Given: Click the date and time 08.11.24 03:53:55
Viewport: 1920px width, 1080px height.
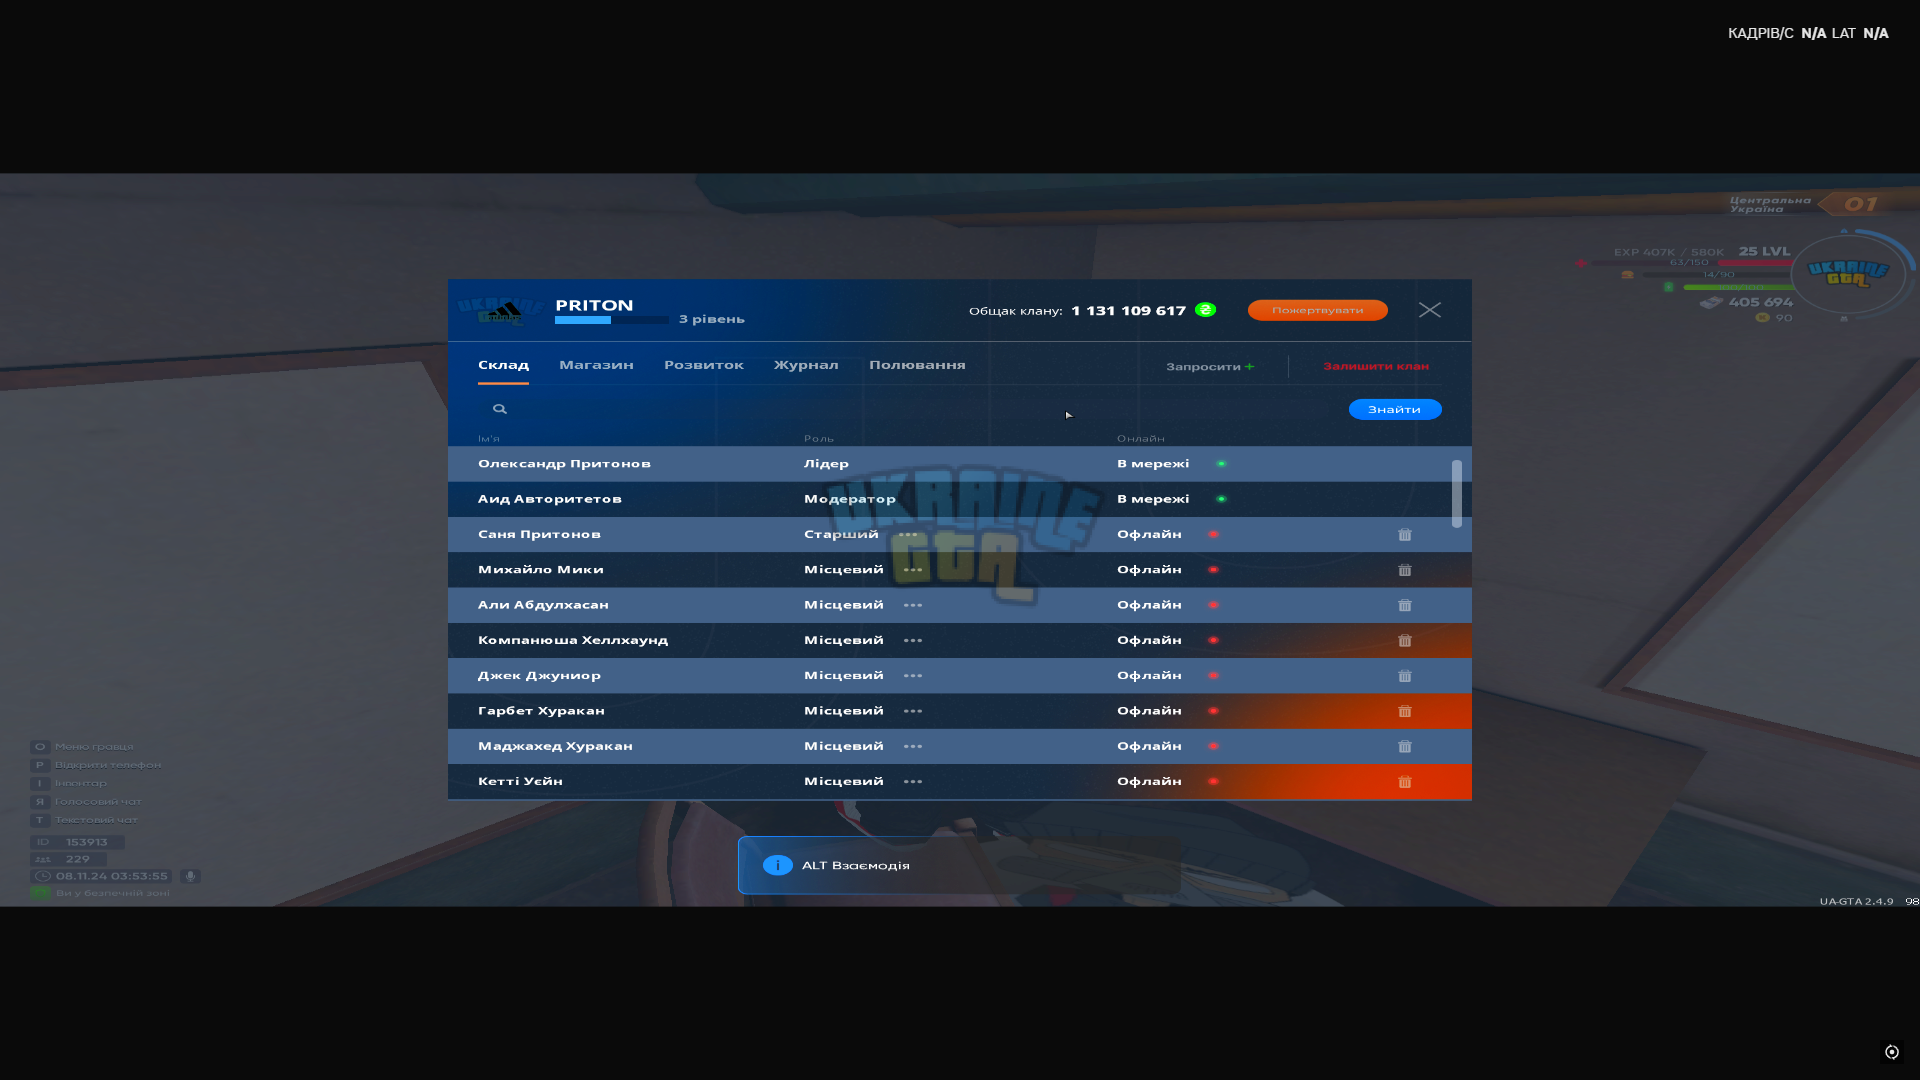Looking at the screenshot, I should click(x=112, y=876).
